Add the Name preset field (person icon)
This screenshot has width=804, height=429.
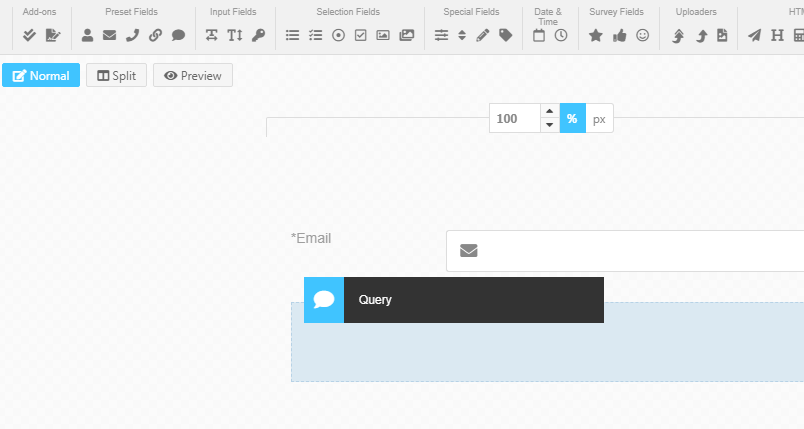click(87, 35)
